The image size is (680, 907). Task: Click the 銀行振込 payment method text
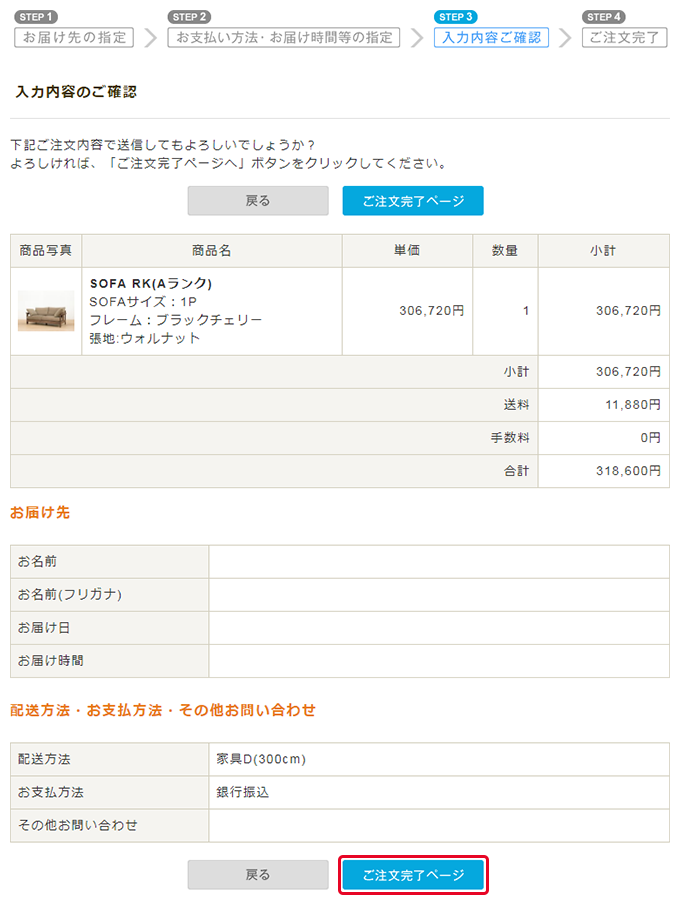pos(243,793)
